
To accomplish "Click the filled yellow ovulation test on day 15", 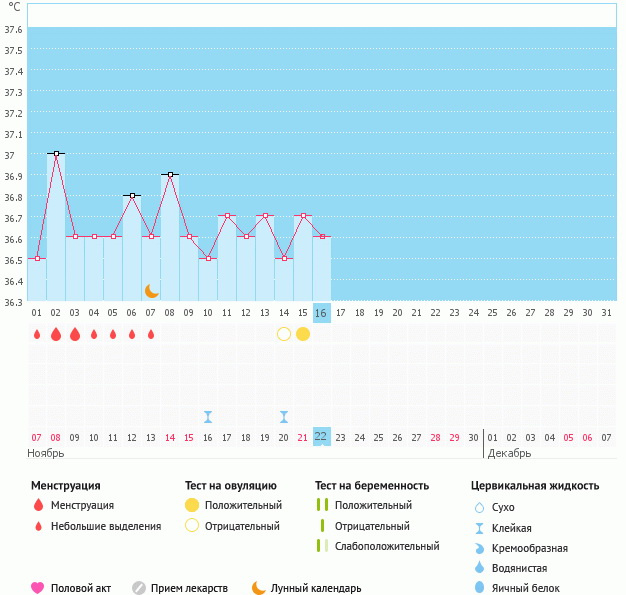I will pos(303,334).
